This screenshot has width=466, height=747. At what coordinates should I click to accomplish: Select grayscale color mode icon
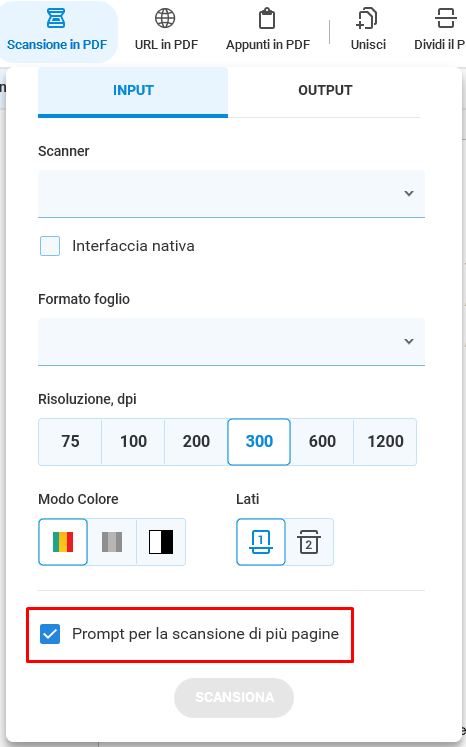tap(112, 542)
